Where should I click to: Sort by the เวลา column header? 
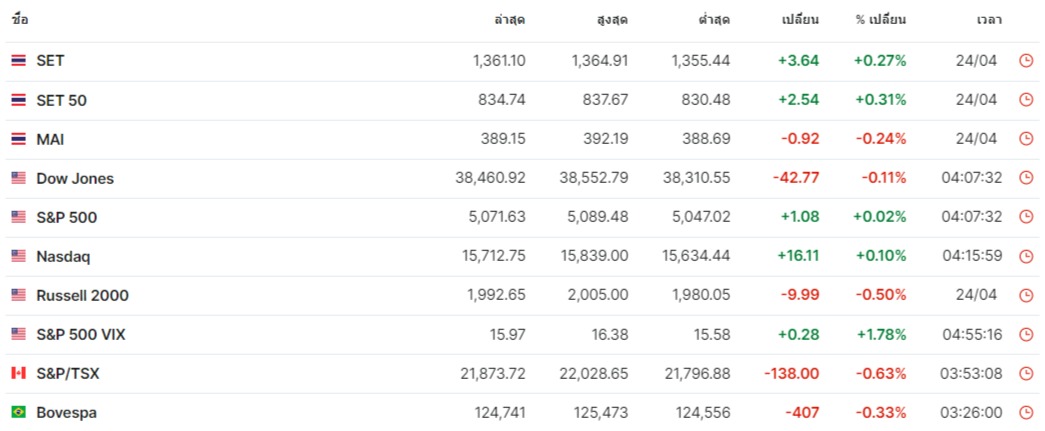[989, 20]
